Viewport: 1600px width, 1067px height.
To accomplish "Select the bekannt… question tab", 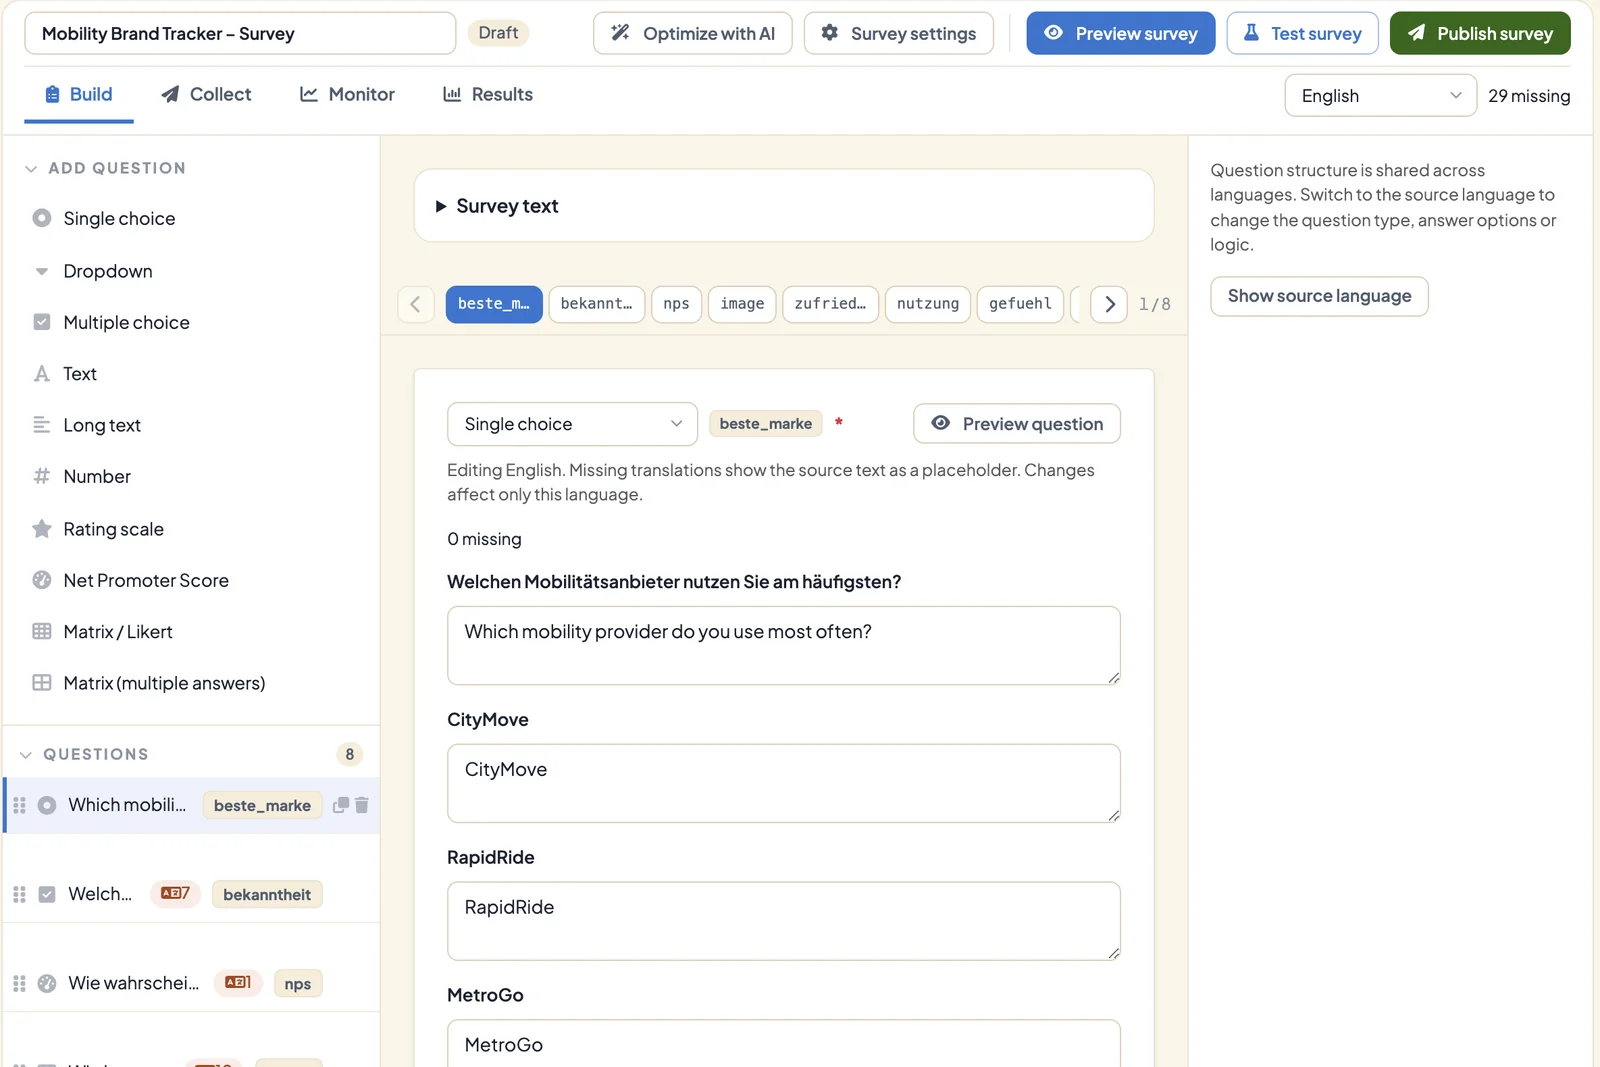I will [597, 304].
